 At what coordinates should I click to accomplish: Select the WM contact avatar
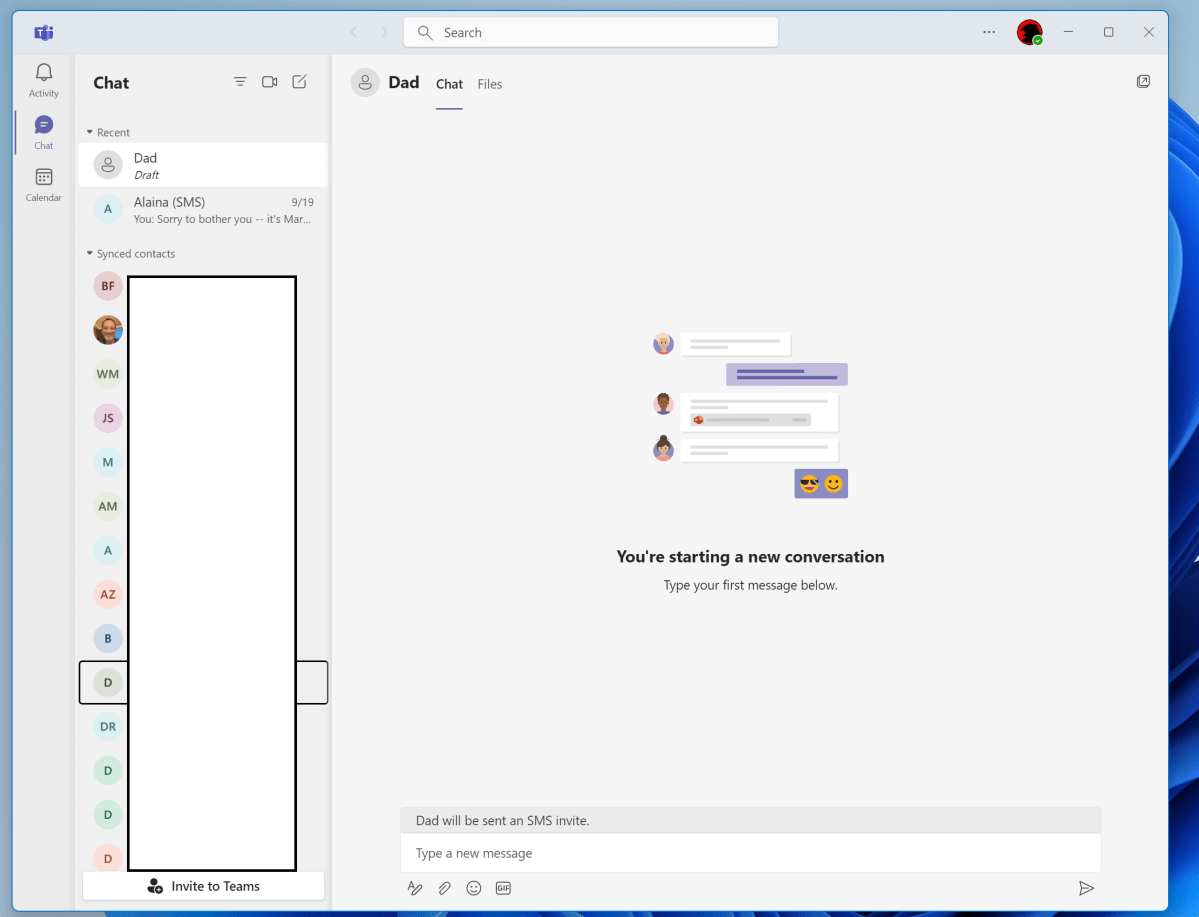[x=108, y=374]
